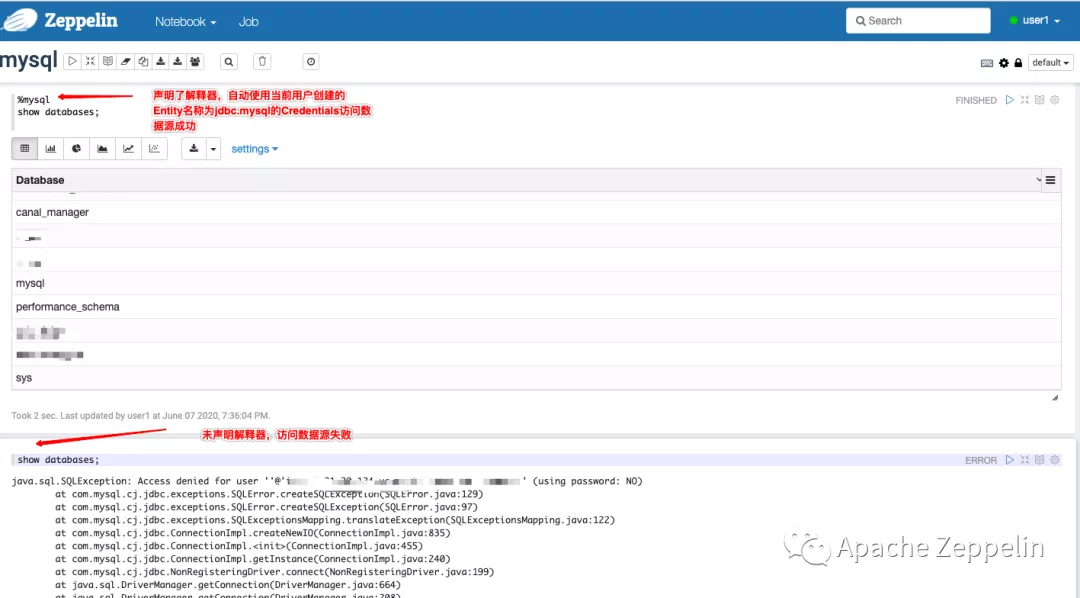Hide output of the ERROR paragraph
The width and height of the screenshot is (1080, 598).
pyautogui.click(x=1039, y=460)
